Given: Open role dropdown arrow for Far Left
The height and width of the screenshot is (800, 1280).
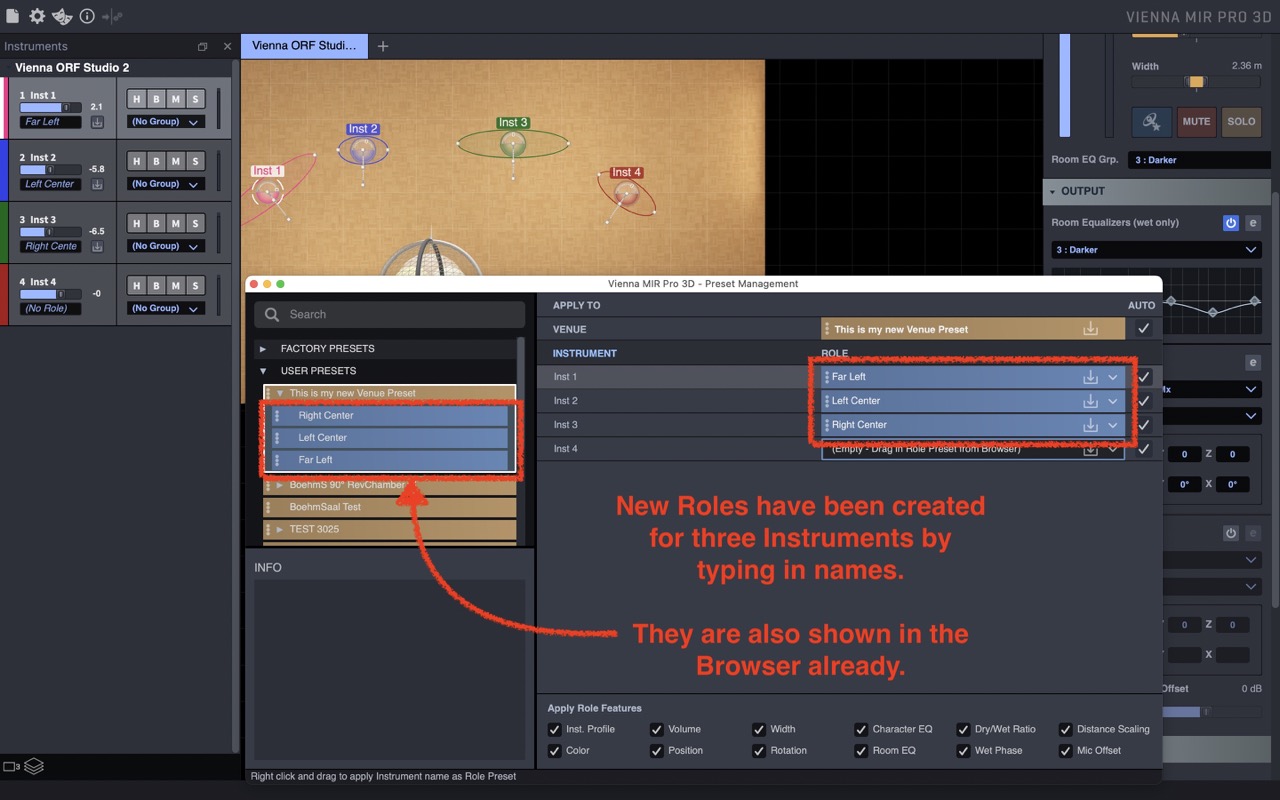Looking at the screenshot, I should [x=1113, y=377].
